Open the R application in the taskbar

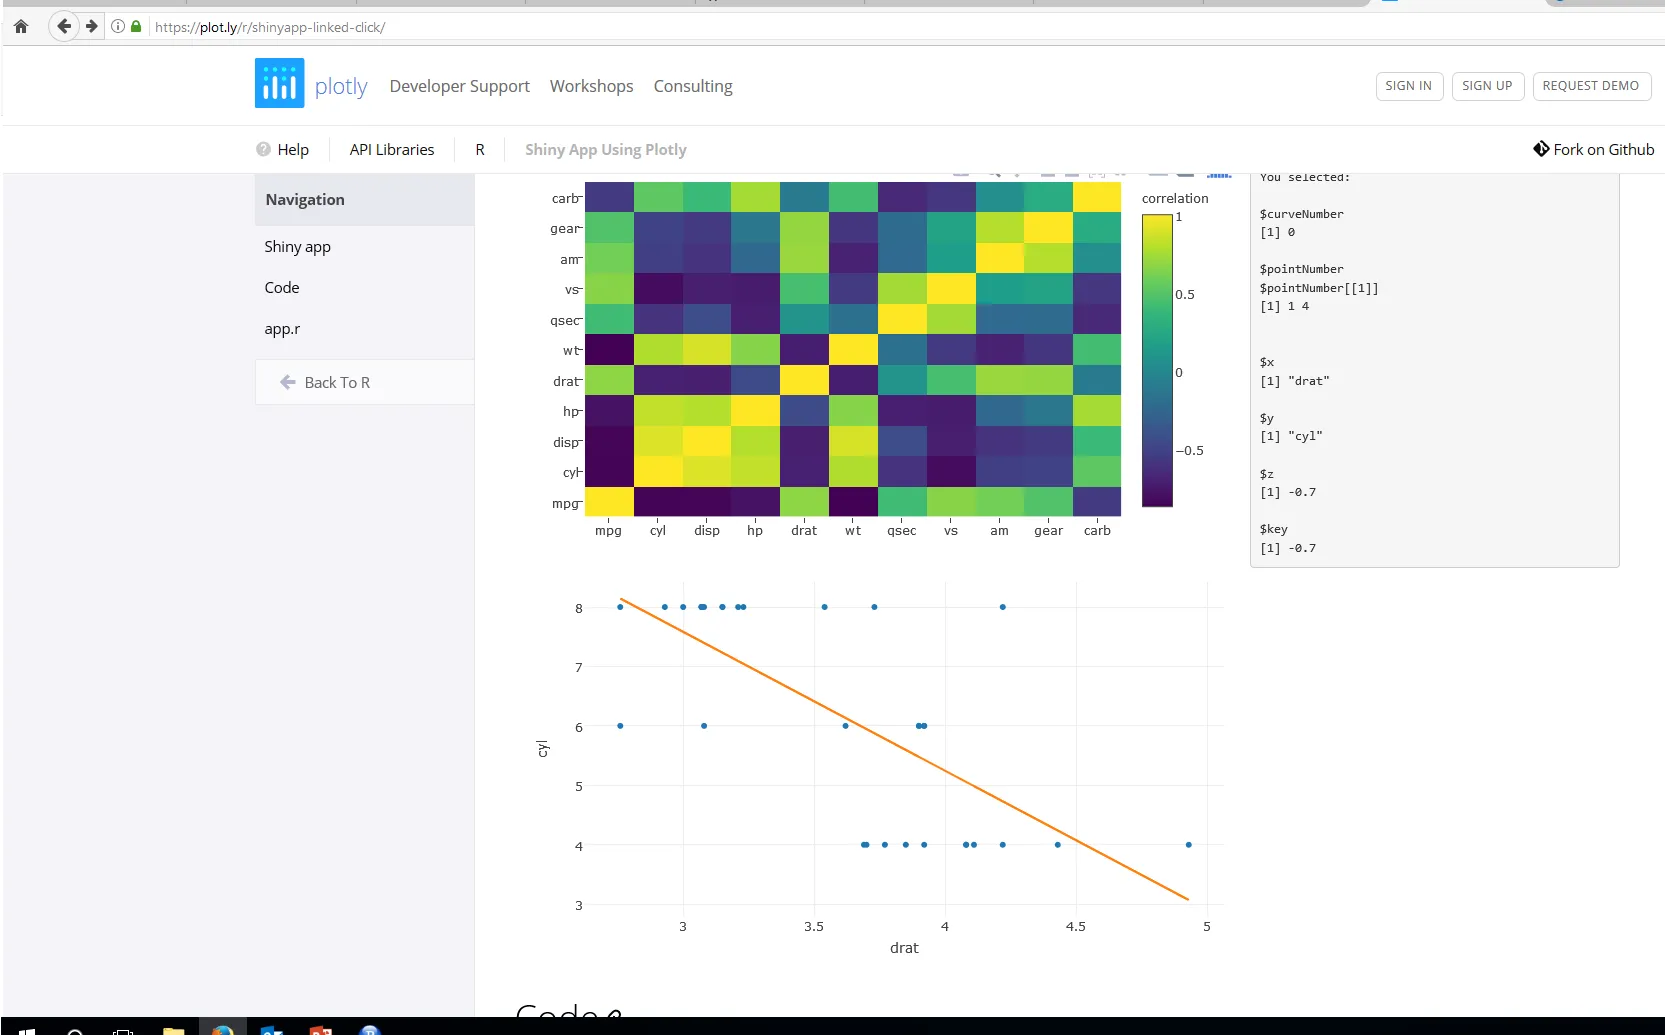click(x=370, y=1030)
